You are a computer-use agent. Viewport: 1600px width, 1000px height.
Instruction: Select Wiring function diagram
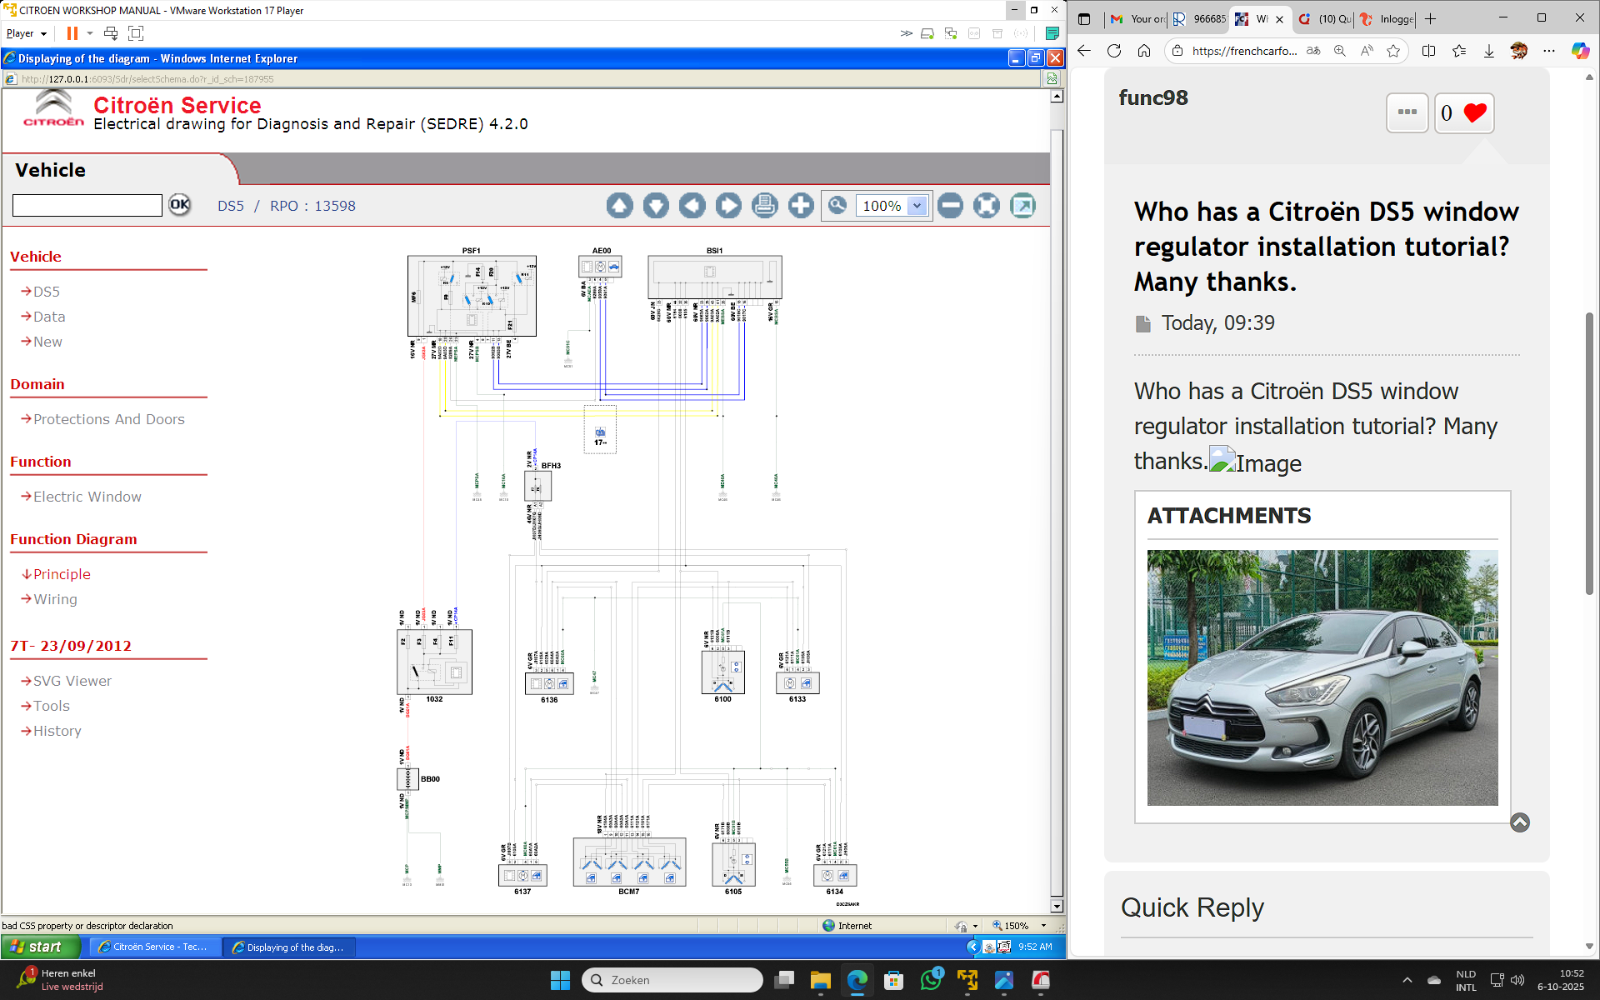point(55,599)
